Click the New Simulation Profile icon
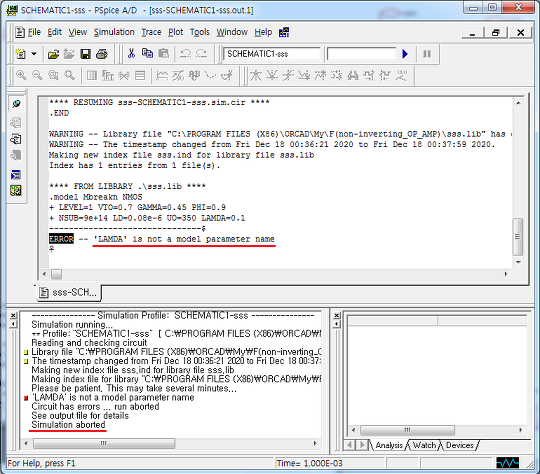 pyautogui.click(x=21, y=54)
